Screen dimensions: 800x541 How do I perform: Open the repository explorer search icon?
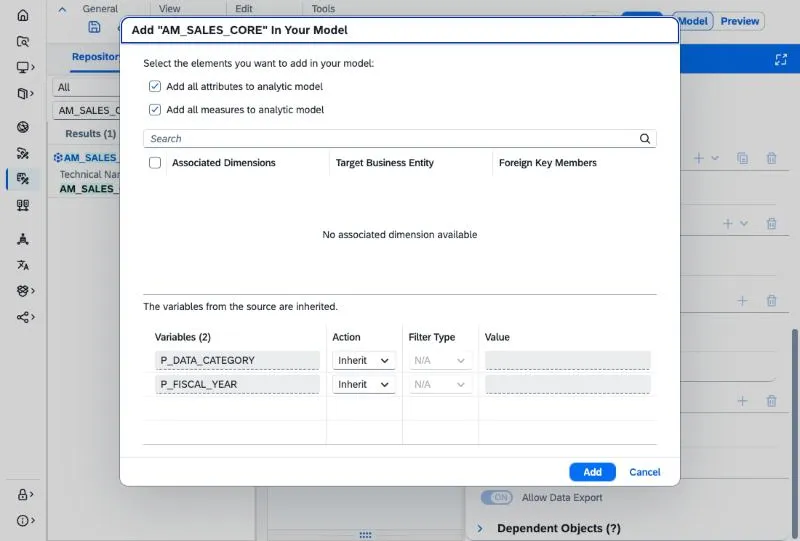point(23,41)
